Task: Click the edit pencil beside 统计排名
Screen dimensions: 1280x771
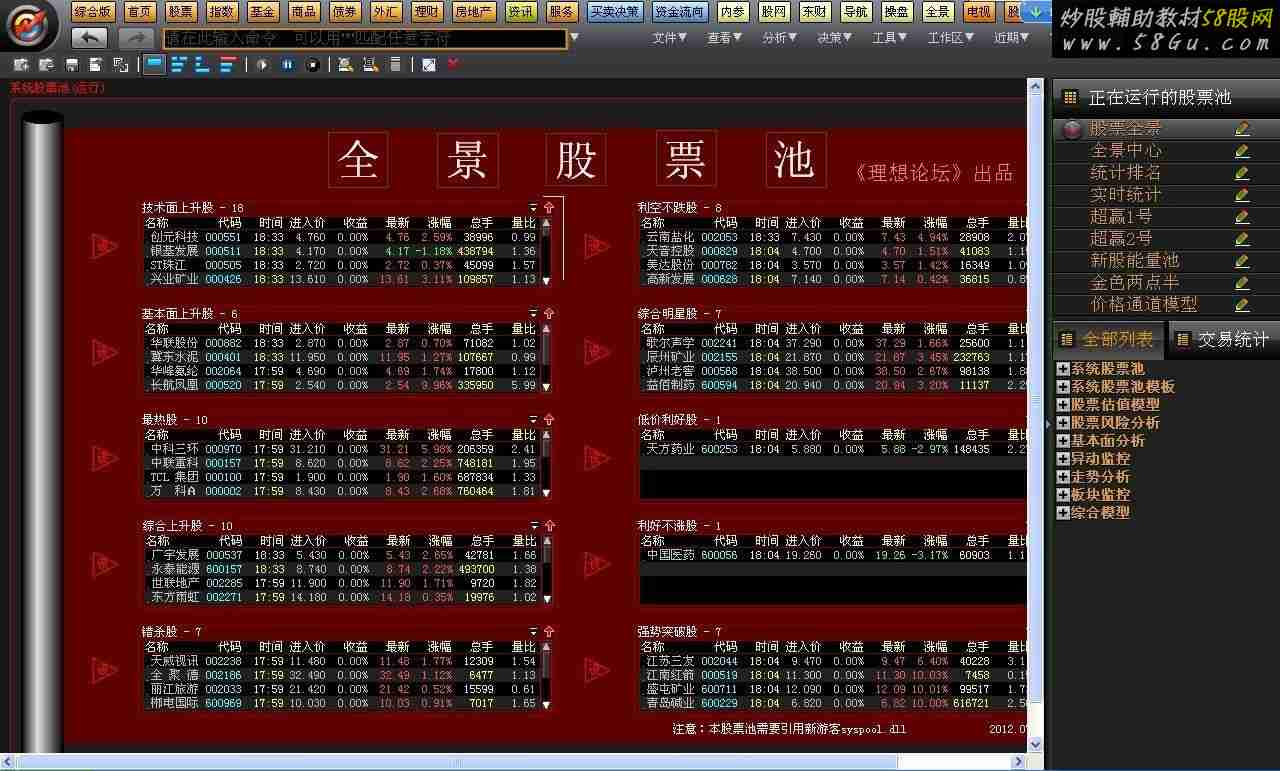Action: (x=1242, y=173)
